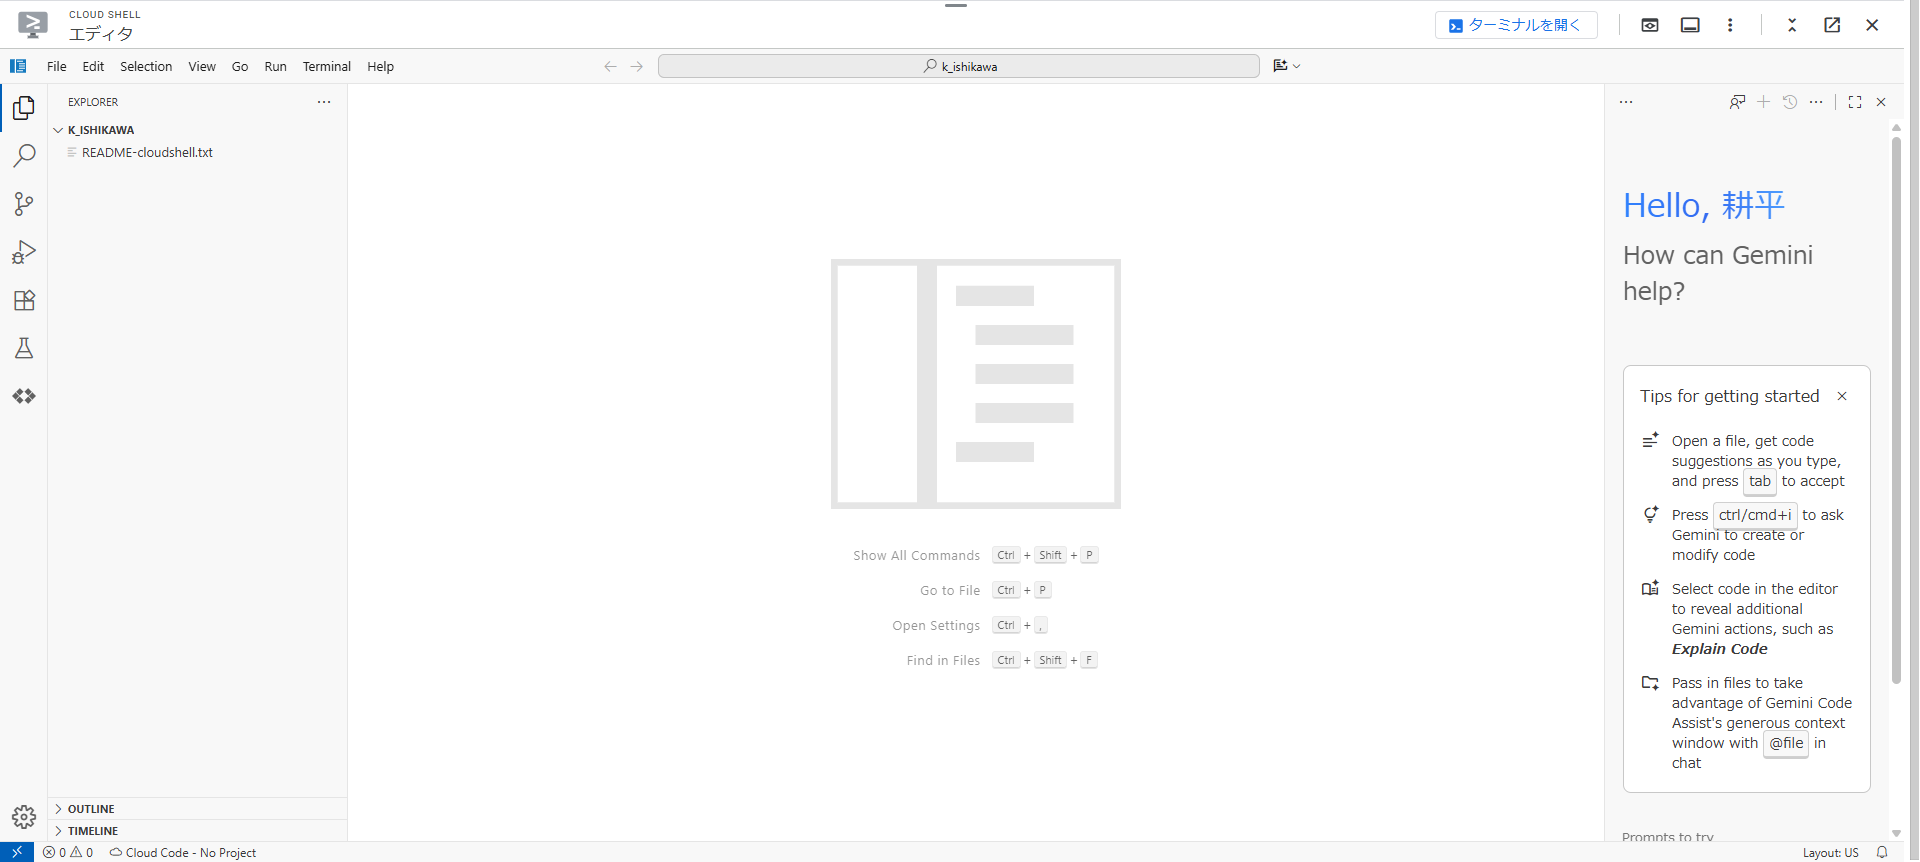Click the k_ishikawa command search box

[x=958, y=67]
